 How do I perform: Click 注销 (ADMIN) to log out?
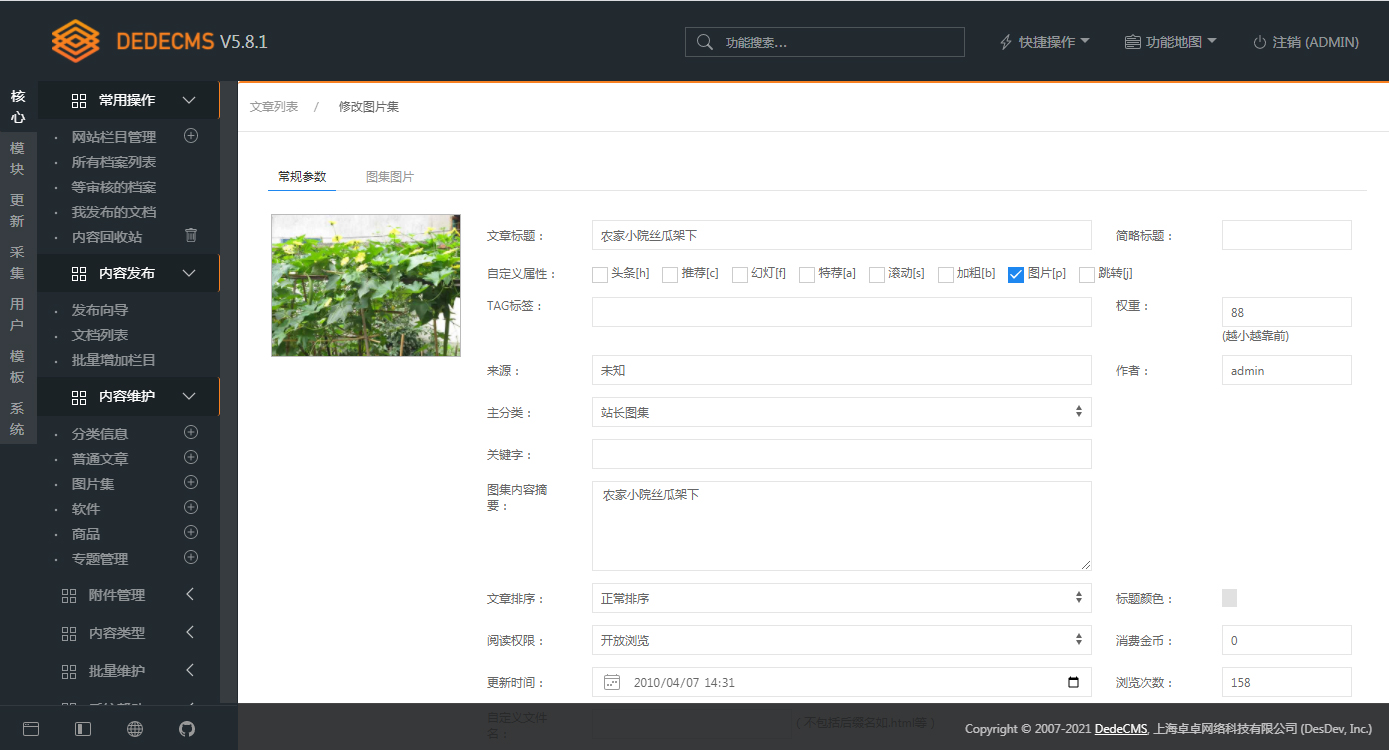click(1306, 42)
